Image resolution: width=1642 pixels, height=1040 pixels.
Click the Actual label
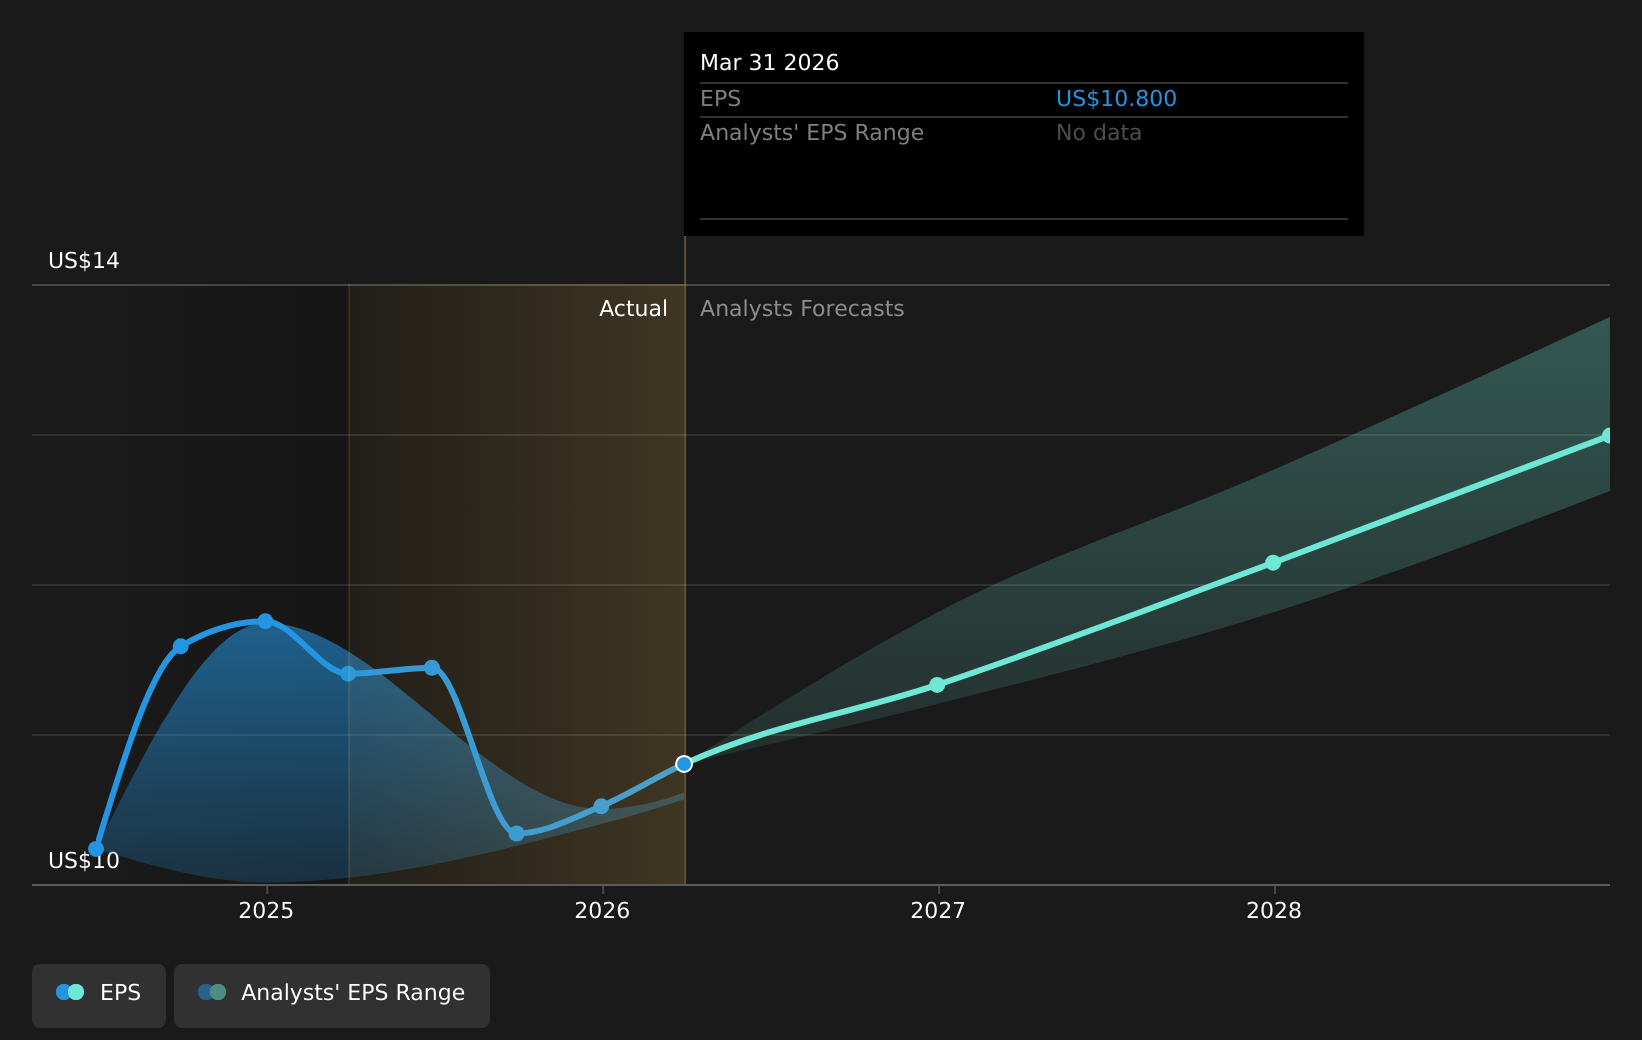click(x=633, y=309)
